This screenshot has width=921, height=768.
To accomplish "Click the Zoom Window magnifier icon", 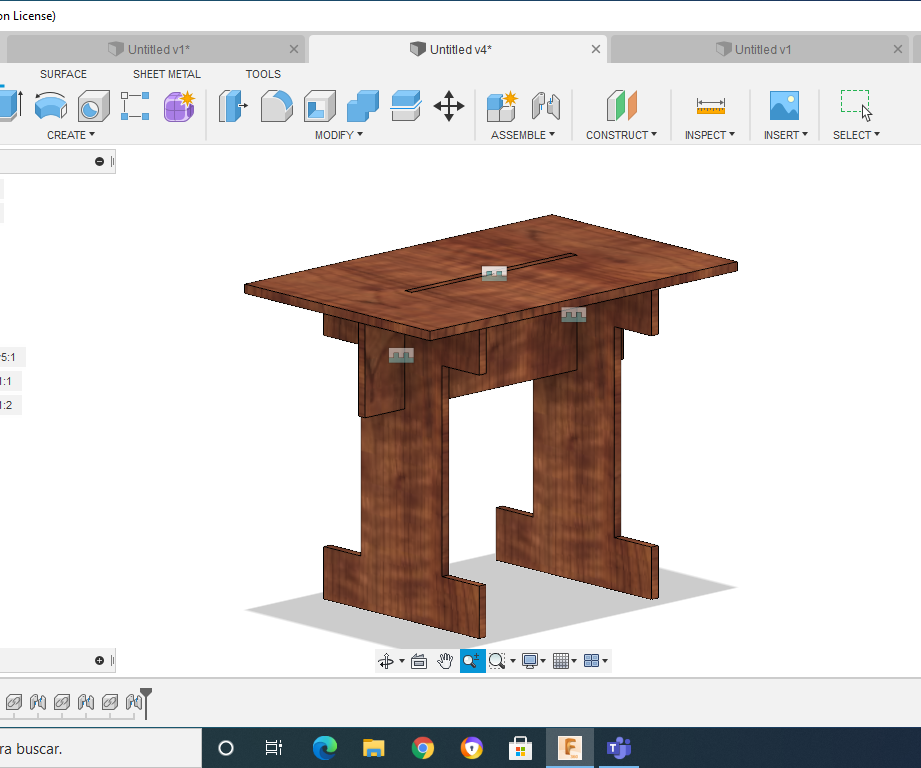I will click(x=497, y=661).
